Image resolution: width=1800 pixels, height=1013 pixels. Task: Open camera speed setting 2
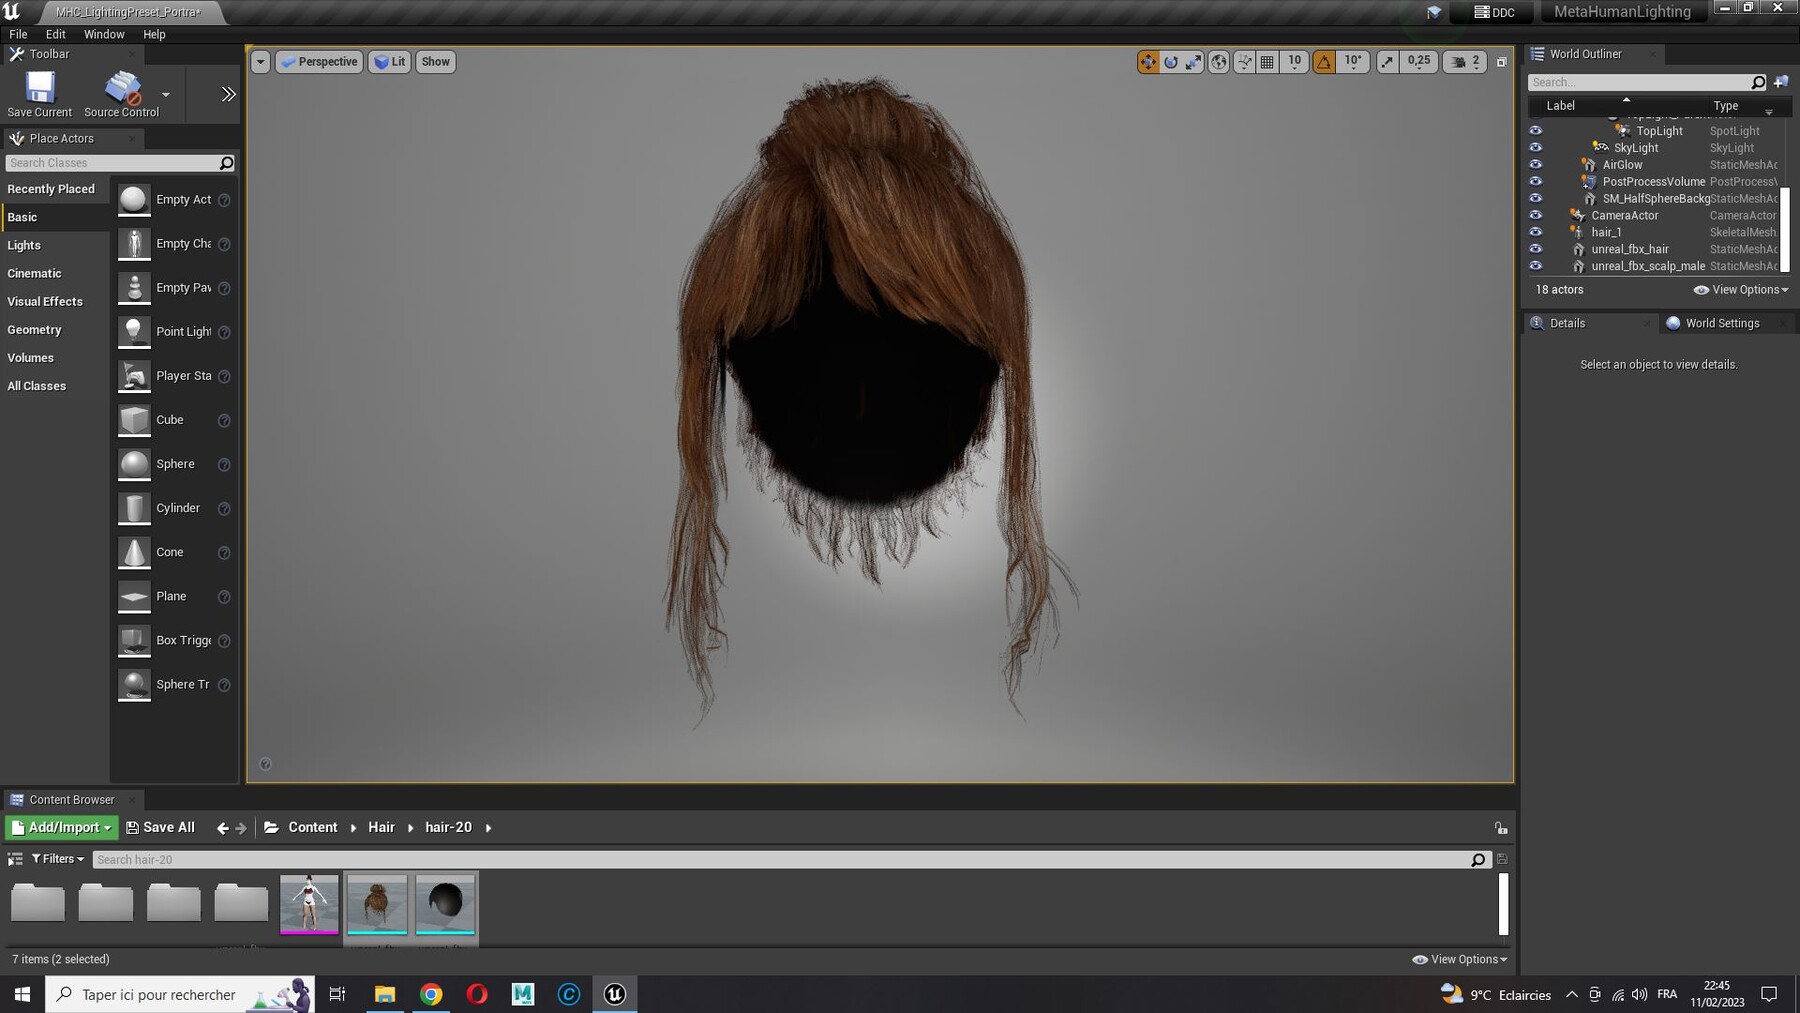[1465, 62]
